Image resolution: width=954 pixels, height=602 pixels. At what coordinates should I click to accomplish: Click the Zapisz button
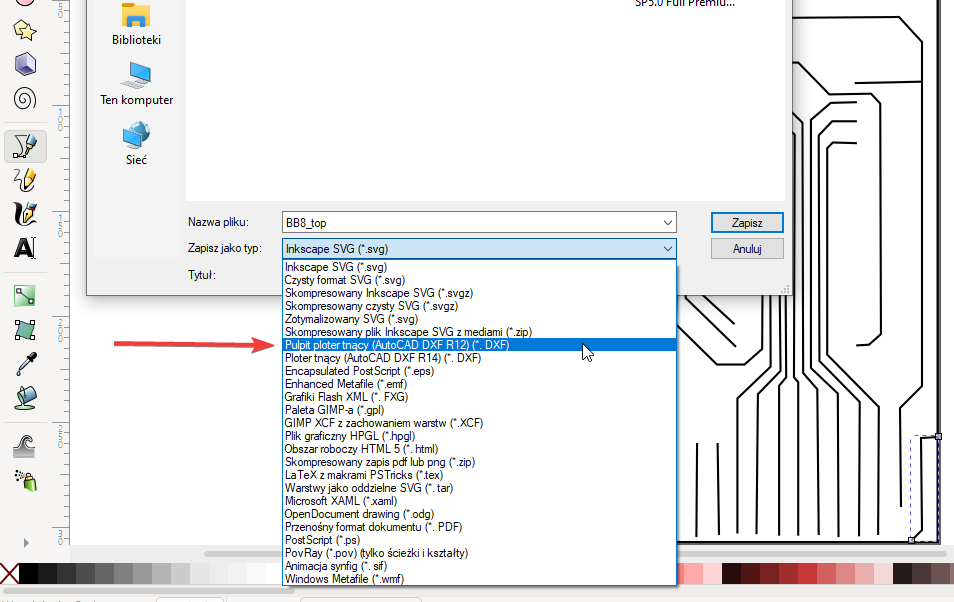[747, 223]
